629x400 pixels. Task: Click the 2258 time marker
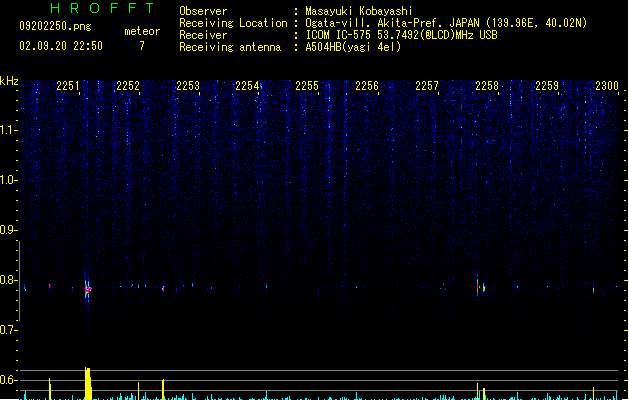tap(487, 86)
